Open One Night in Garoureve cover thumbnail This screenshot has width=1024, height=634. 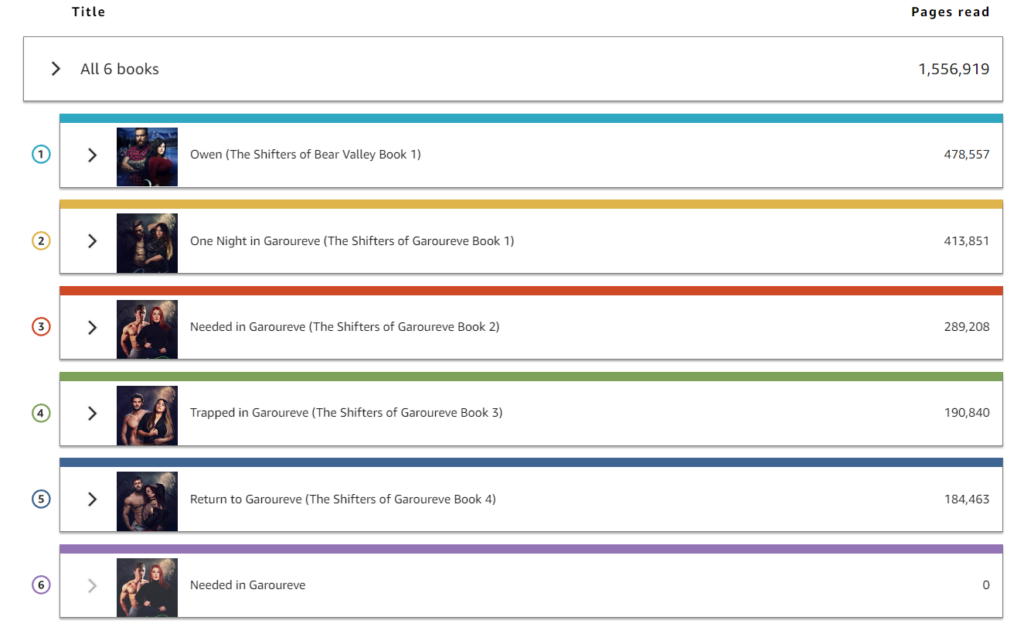(147, 243)
